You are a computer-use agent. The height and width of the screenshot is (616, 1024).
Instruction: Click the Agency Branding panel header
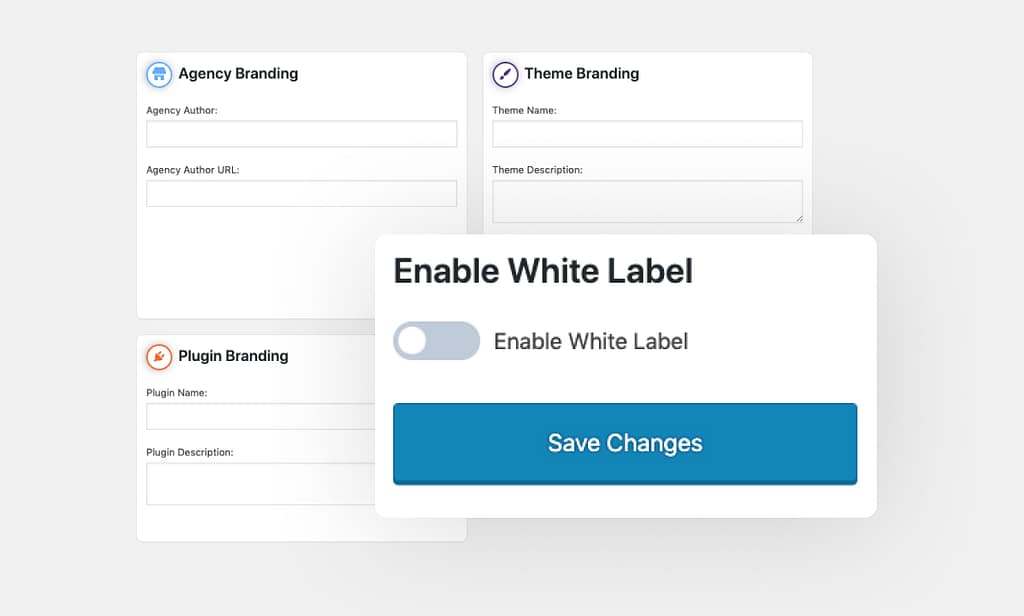click(237, 73)
